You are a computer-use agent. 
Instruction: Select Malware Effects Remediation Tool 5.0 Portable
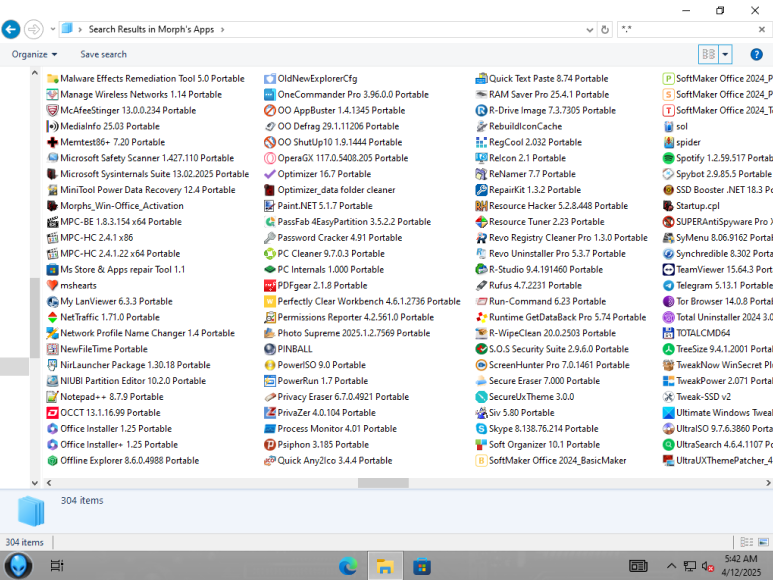145,79
